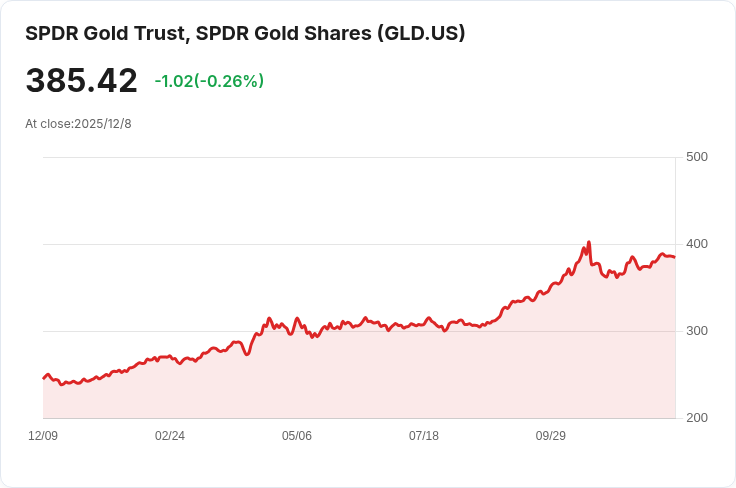Viewport: 736px width, 488px height.
Task: Click the 400 y-axis label
Action: (697, 244)
